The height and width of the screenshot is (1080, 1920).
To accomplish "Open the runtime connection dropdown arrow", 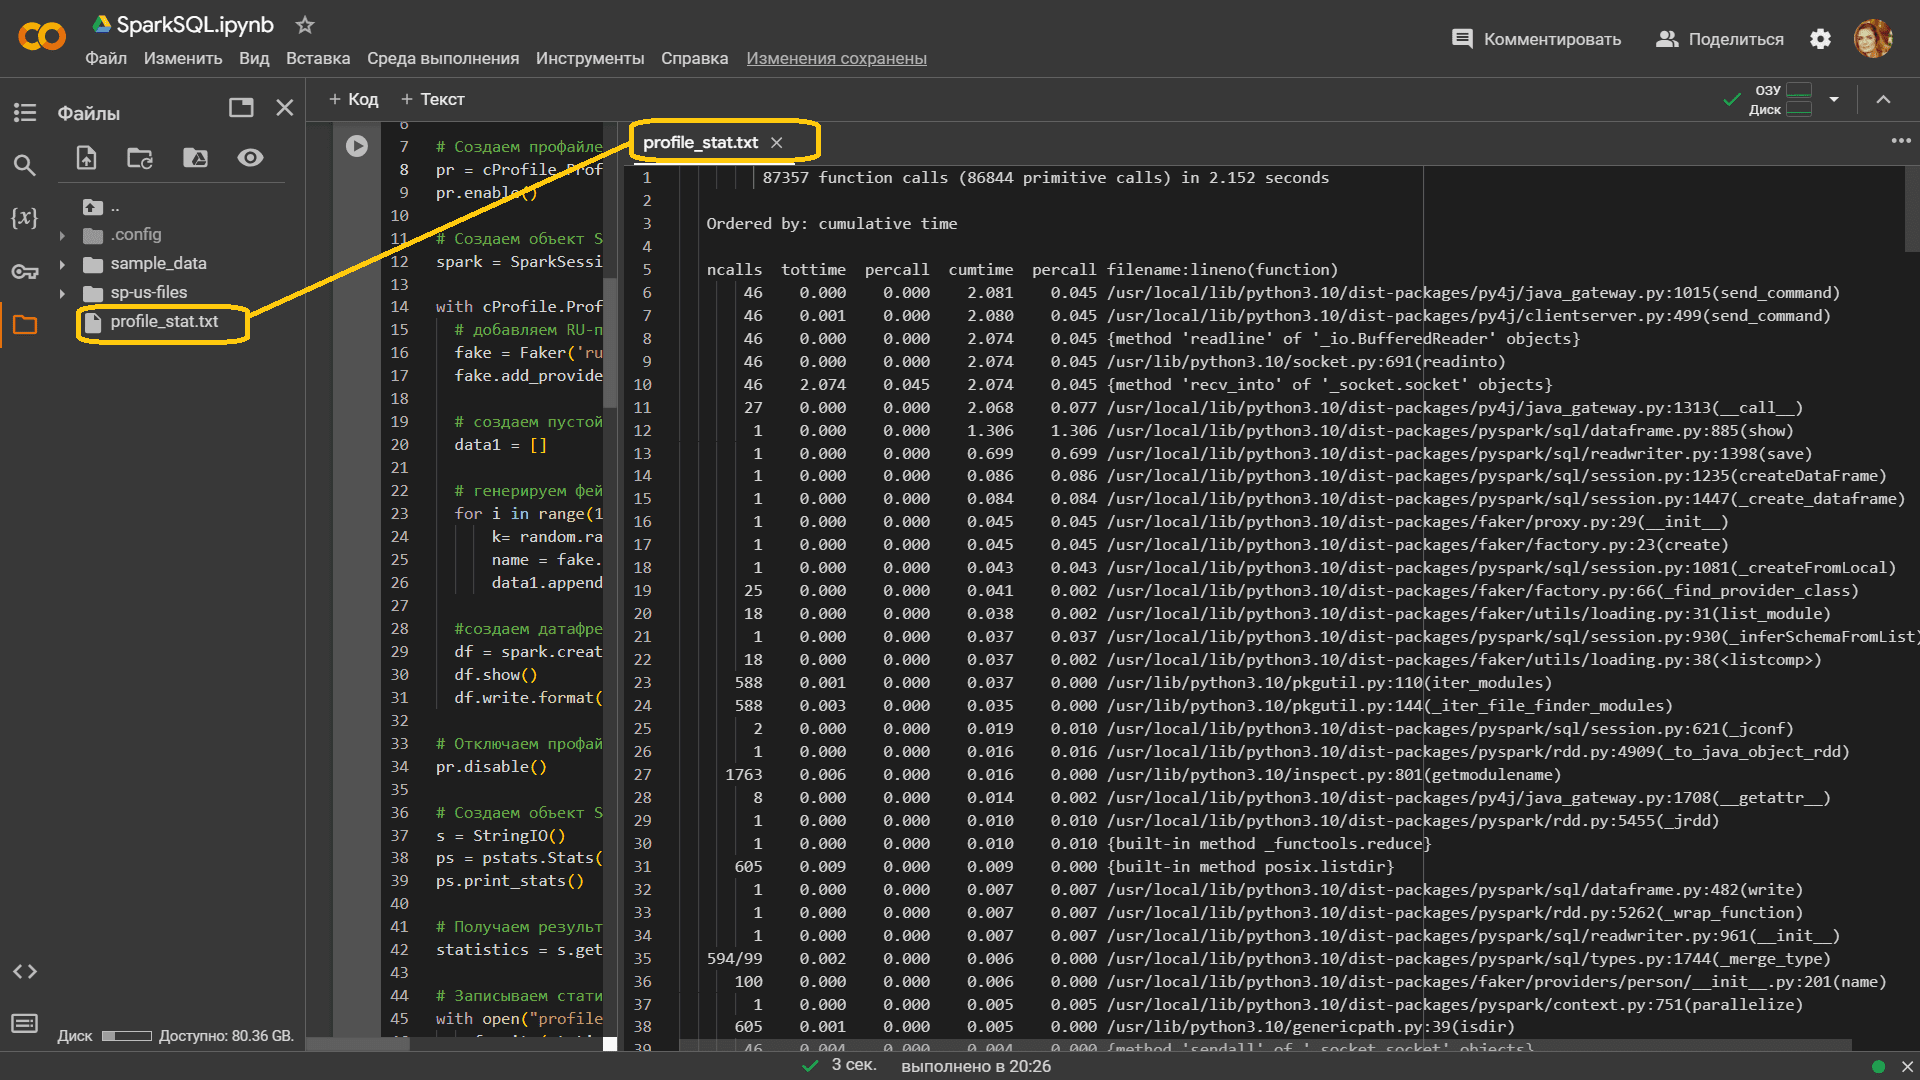I will tap(1834, 99).
